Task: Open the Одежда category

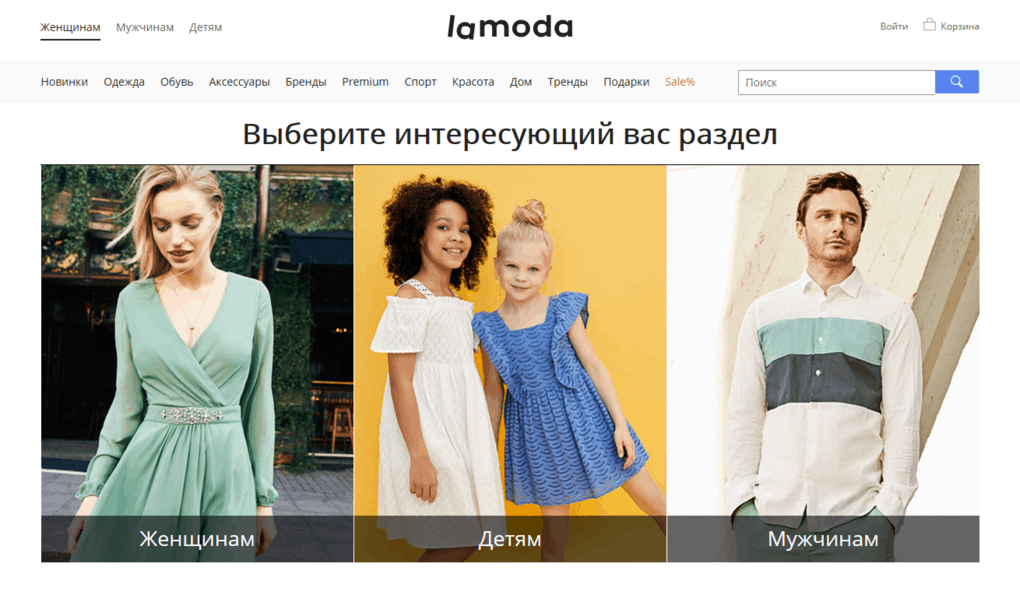Action: [x=124, y=82]
